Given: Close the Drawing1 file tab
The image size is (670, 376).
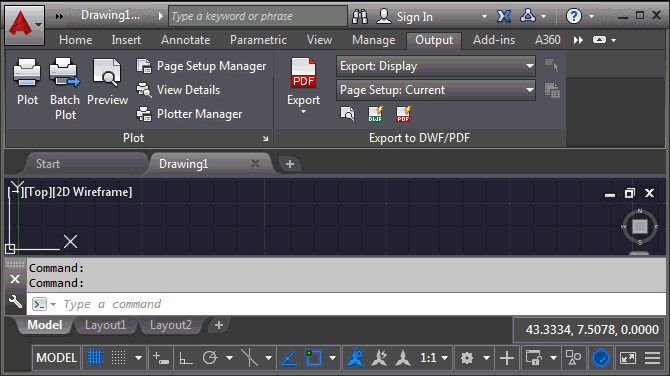Looking at the screenshot, I should [256, 164].
